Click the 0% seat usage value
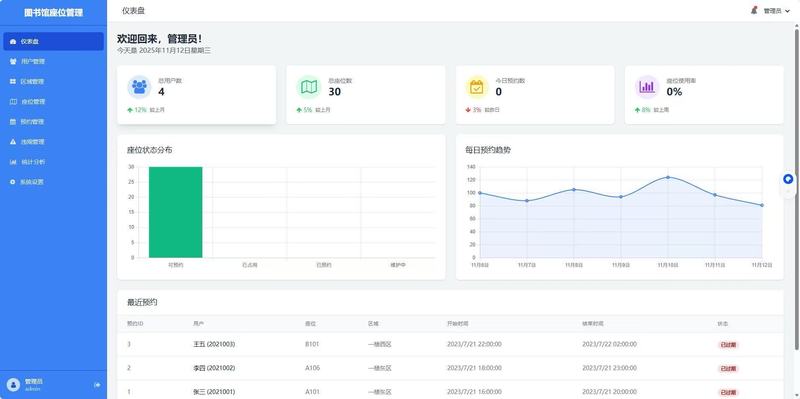800x399 pixels. click(674, 92)
